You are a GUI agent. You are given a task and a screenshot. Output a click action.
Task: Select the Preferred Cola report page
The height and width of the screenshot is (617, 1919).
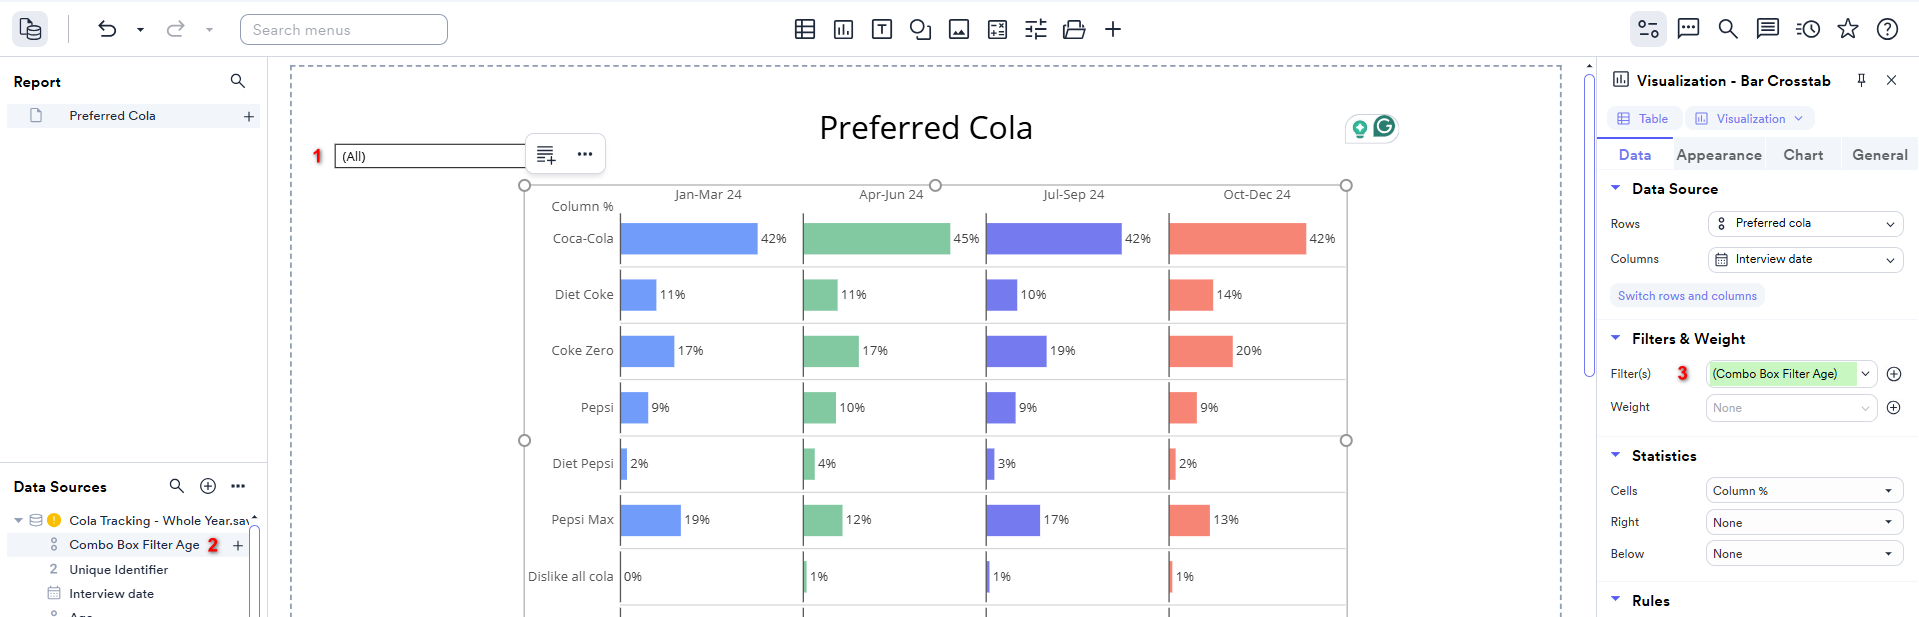coord(112,116)
